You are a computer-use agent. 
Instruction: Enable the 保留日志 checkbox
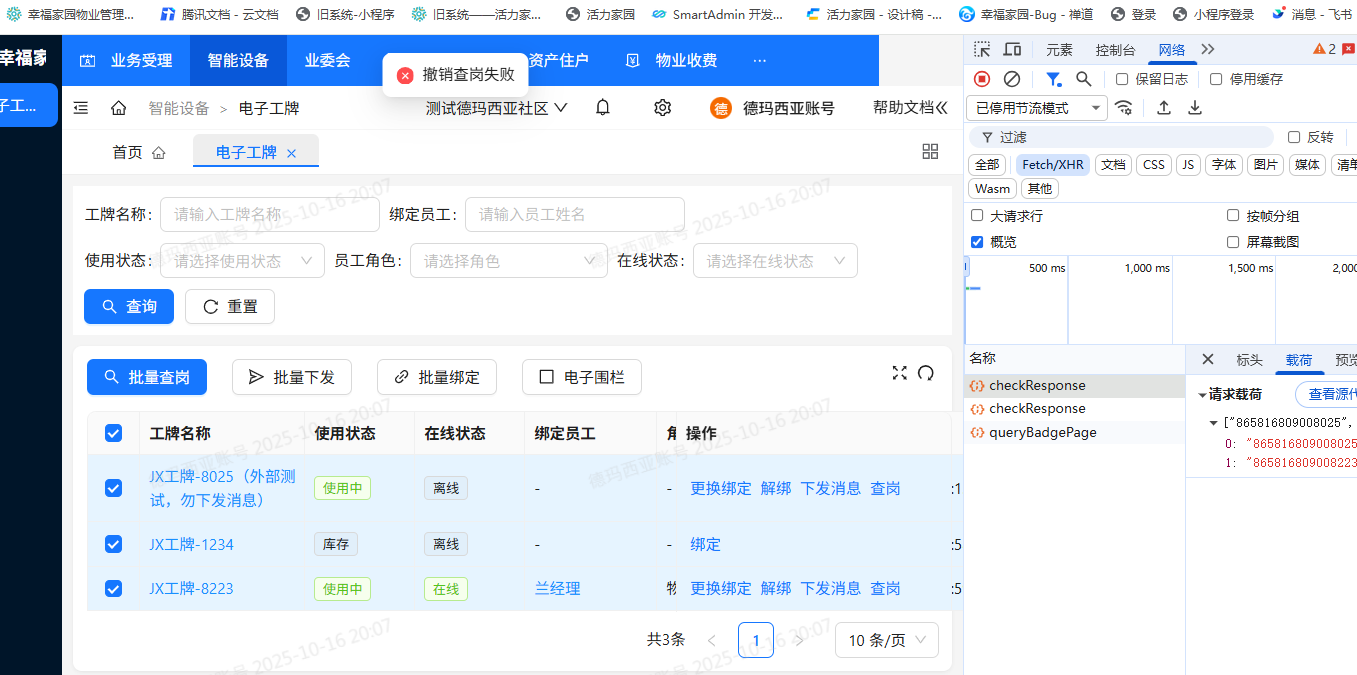pos(1122,79)
